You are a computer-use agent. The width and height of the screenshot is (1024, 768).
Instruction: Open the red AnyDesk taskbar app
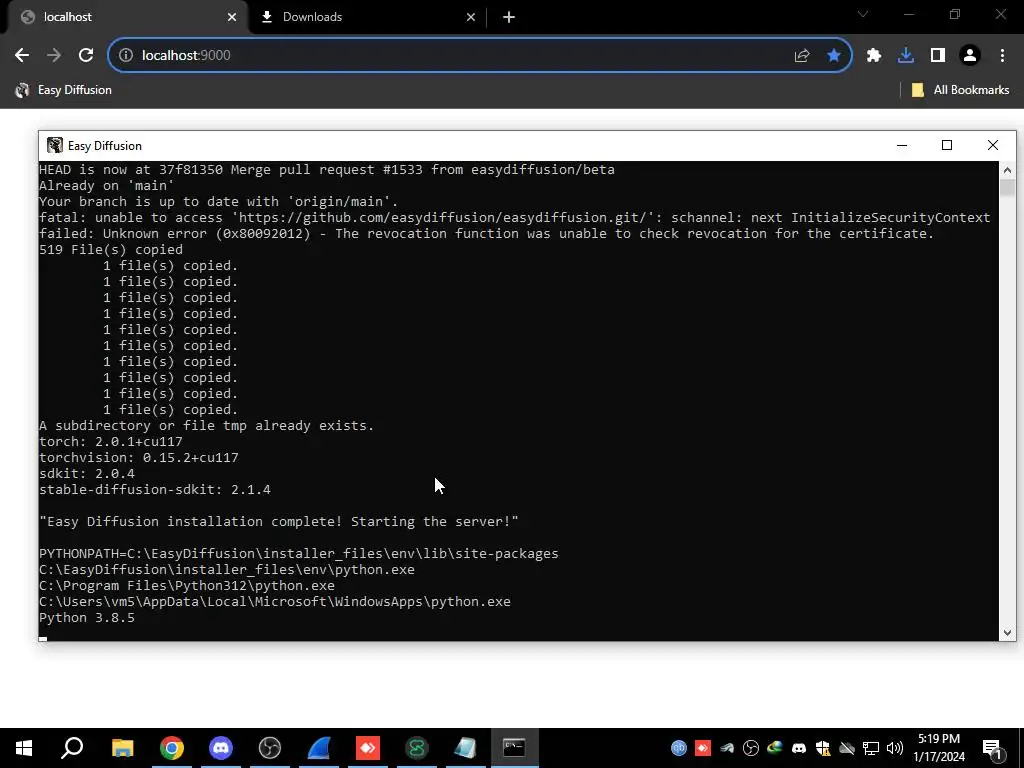click(368, 748)
